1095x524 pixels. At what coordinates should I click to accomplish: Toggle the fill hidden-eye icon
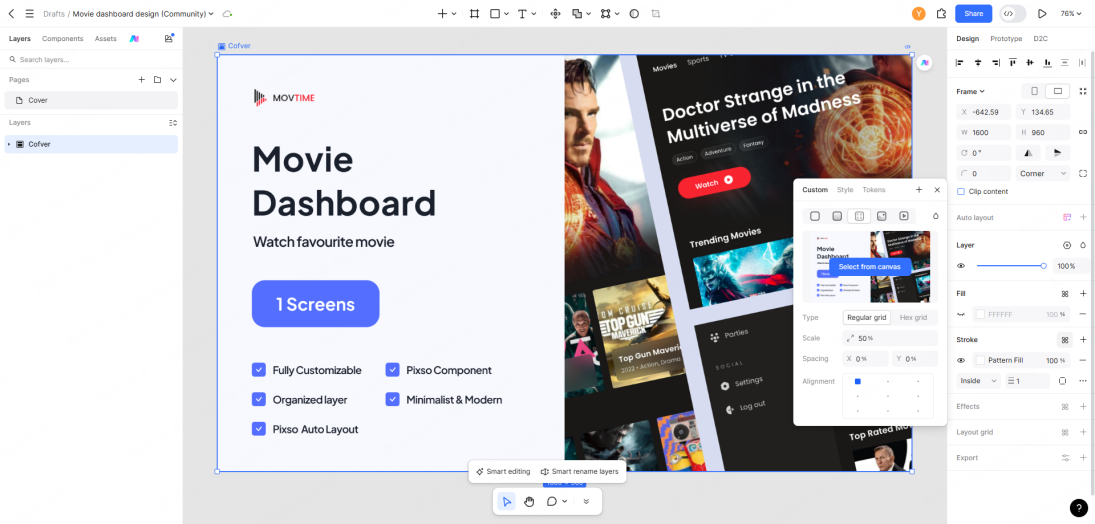(961, 314)
